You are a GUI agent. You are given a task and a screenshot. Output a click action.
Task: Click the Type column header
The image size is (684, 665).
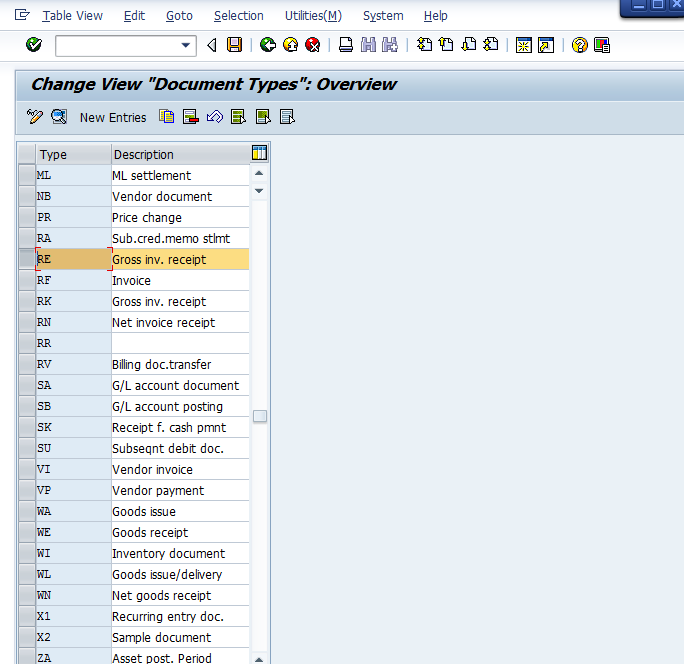point(73,154)
